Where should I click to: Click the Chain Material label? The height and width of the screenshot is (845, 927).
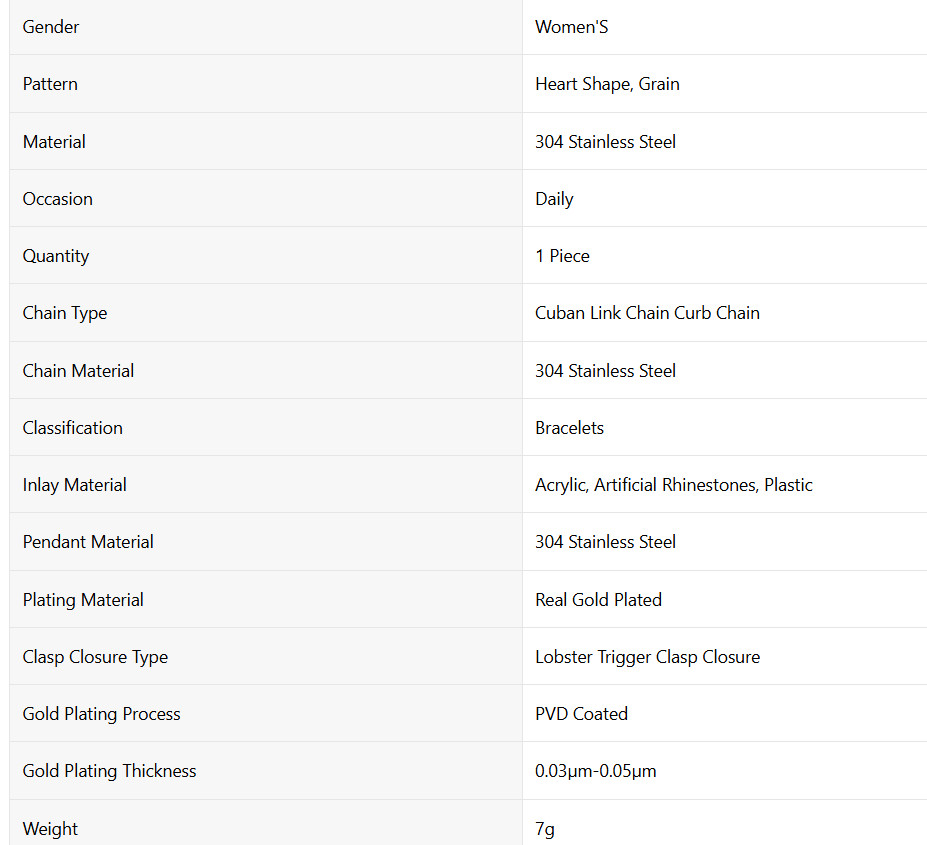(78, 371)
